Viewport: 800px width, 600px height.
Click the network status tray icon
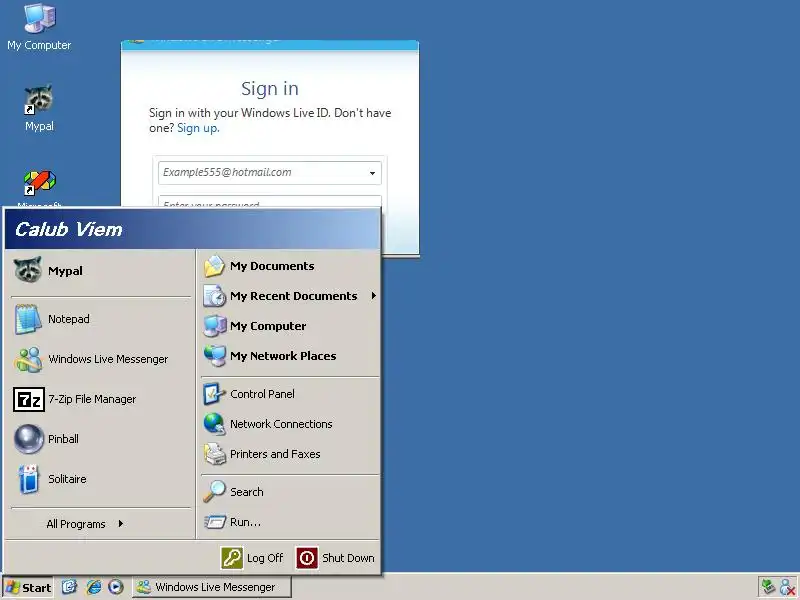pos(768,587)
